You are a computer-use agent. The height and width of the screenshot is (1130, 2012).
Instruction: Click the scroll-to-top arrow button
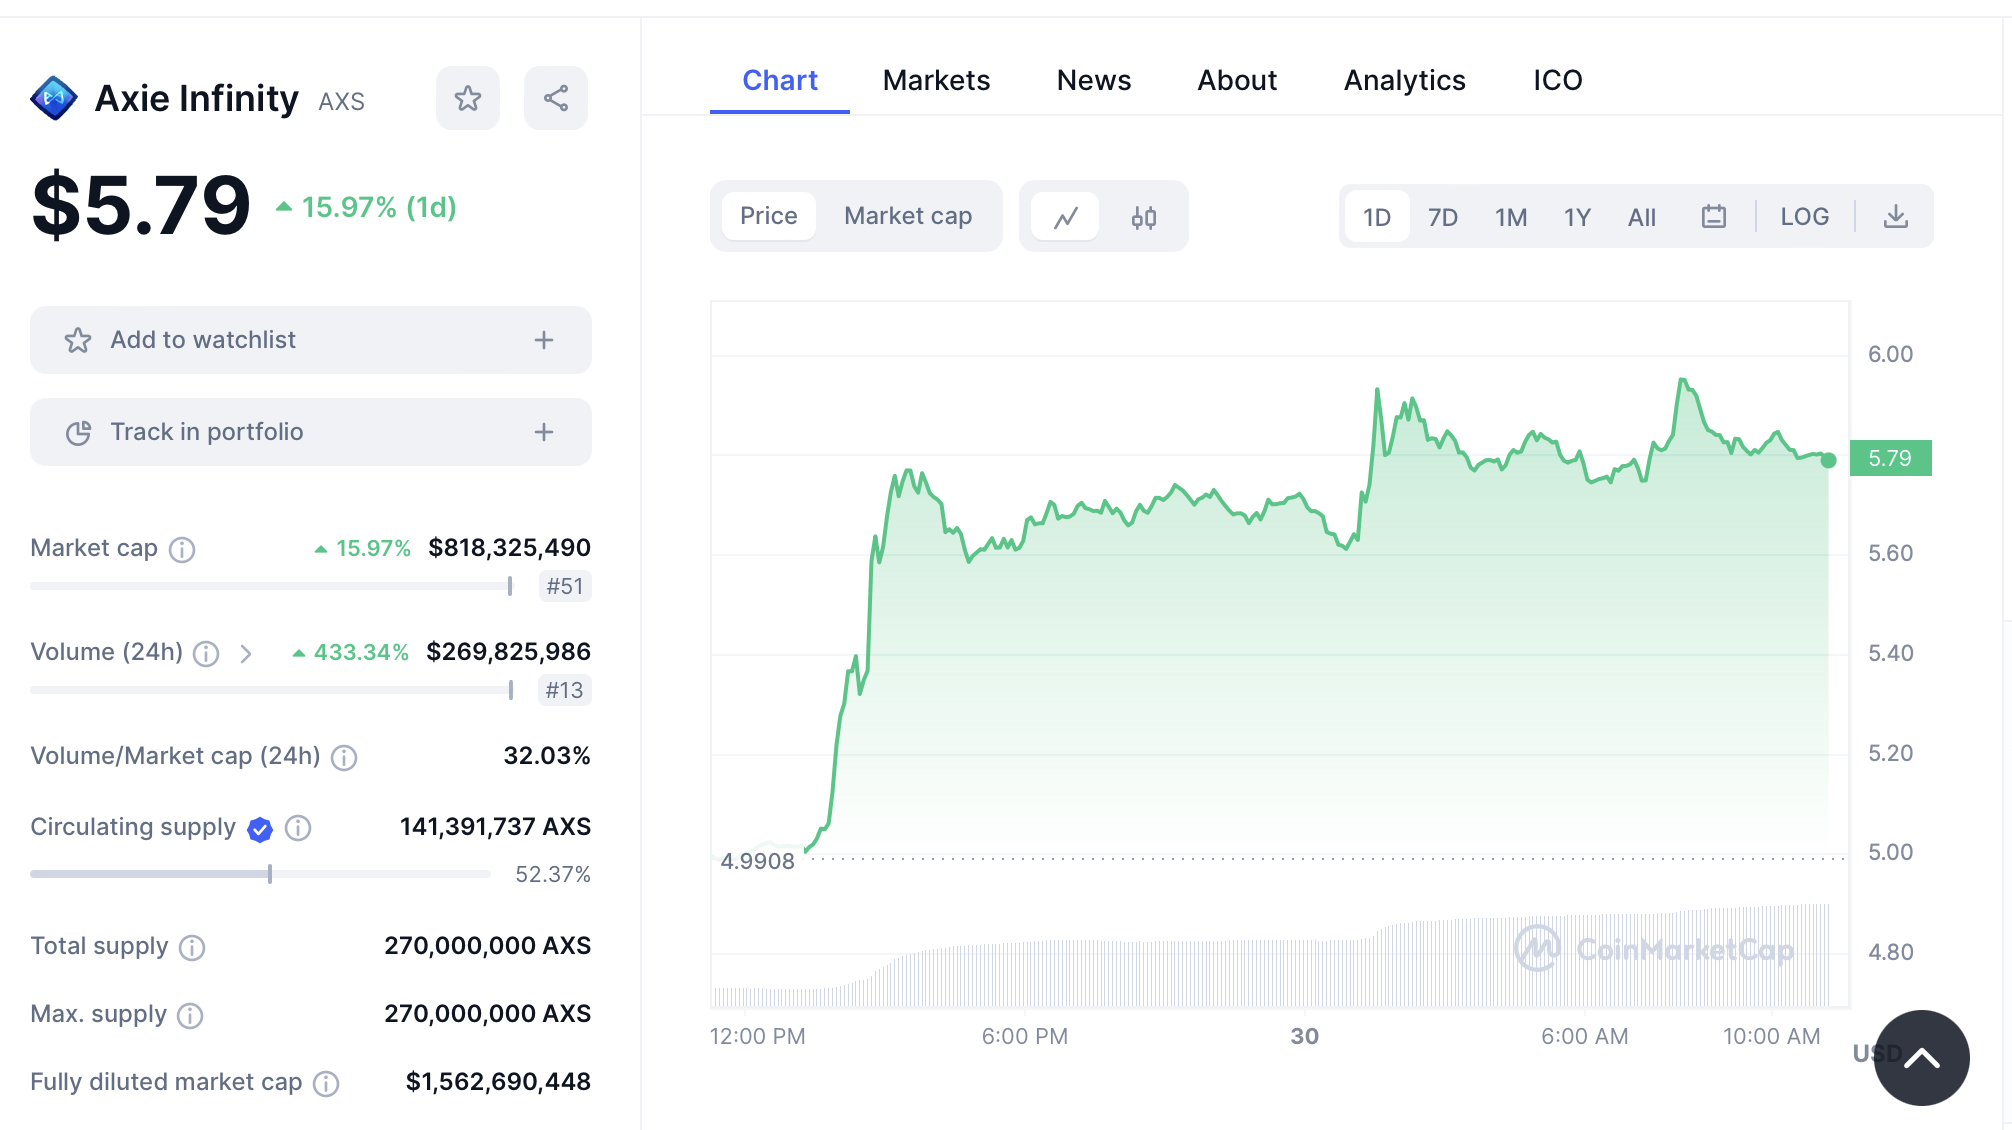(1921, 1057)
